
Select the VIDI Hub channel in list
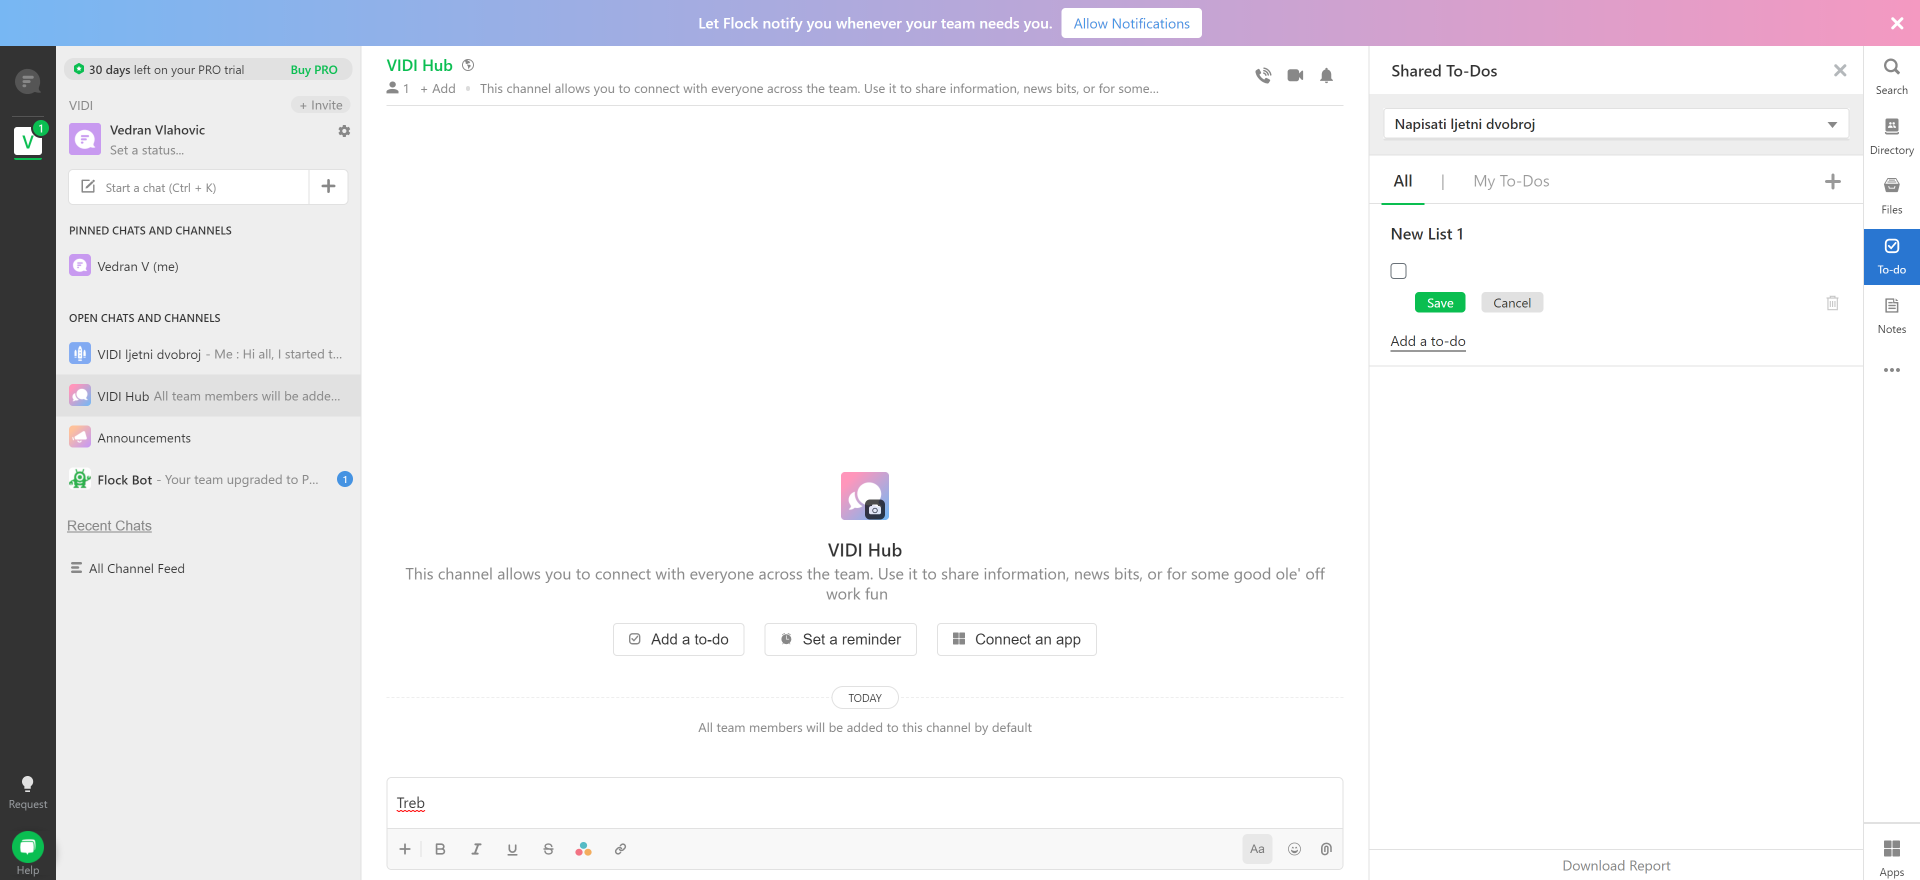(x=208, y=396)
